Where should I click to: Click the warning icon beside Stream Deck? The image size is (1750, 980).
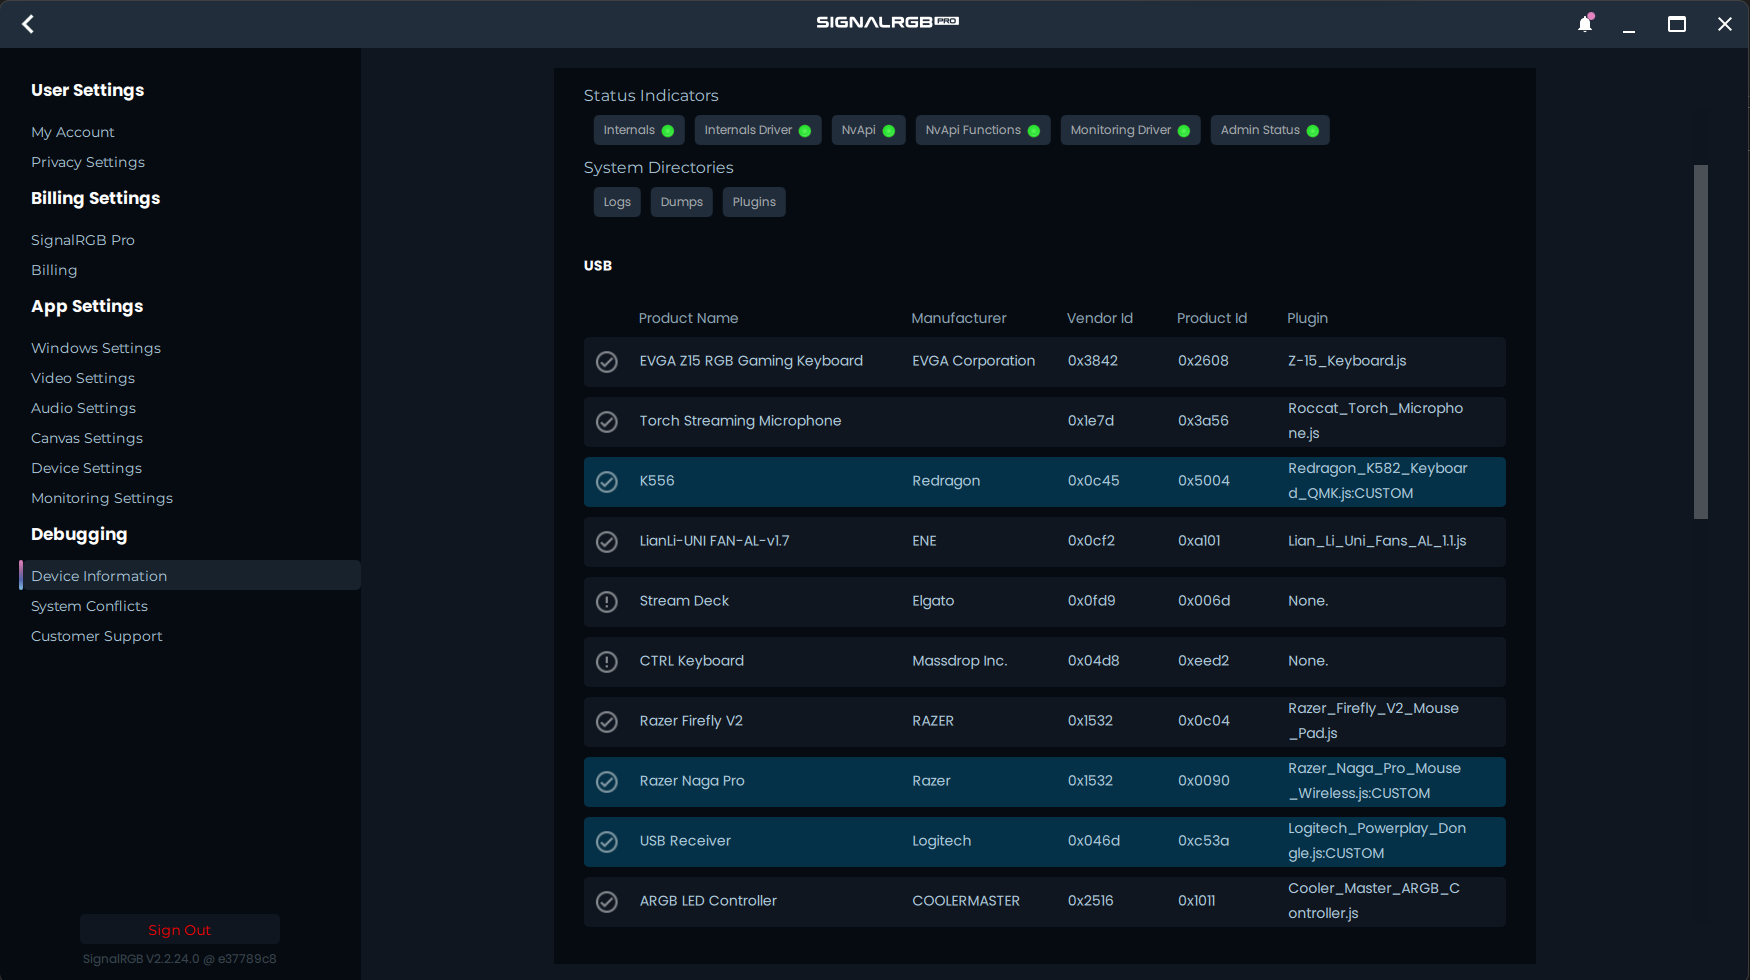(607, 602)
